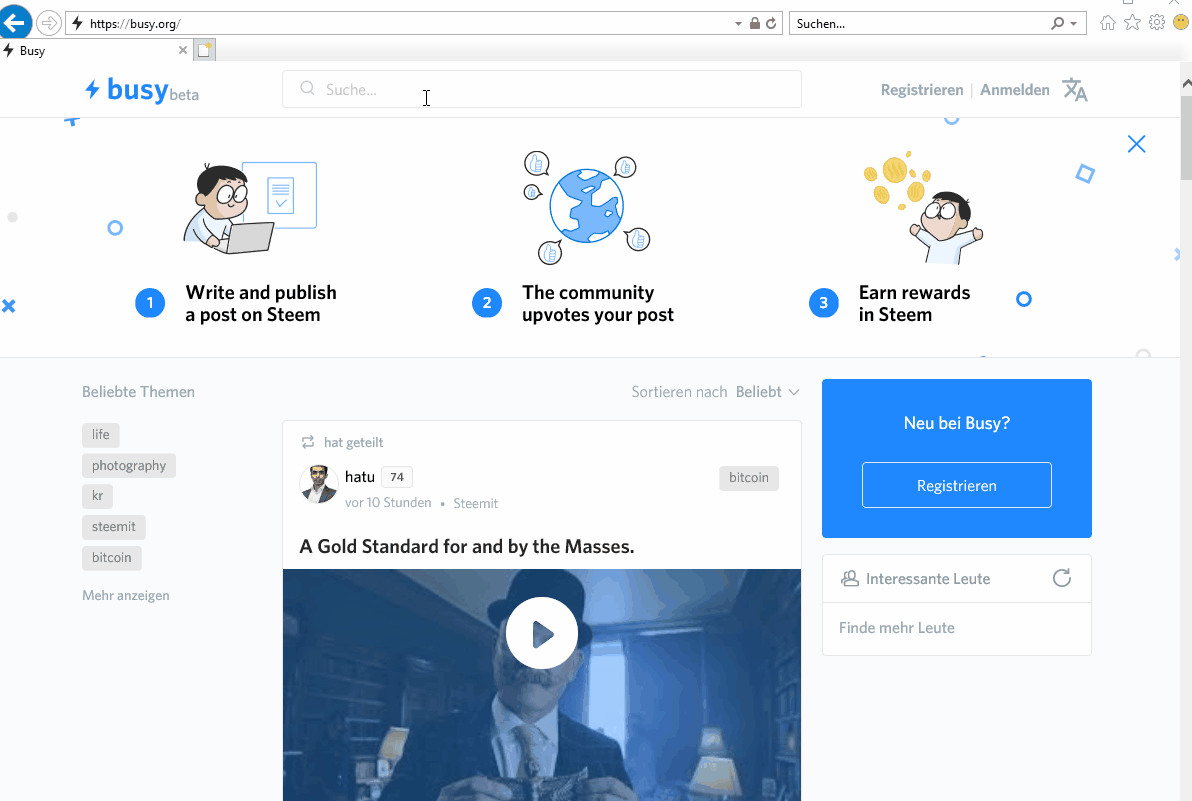Image resolution: width=1192 pixels, height=801 pixels.
Task: Click the busy beta logo
Action: click(141, 90)
